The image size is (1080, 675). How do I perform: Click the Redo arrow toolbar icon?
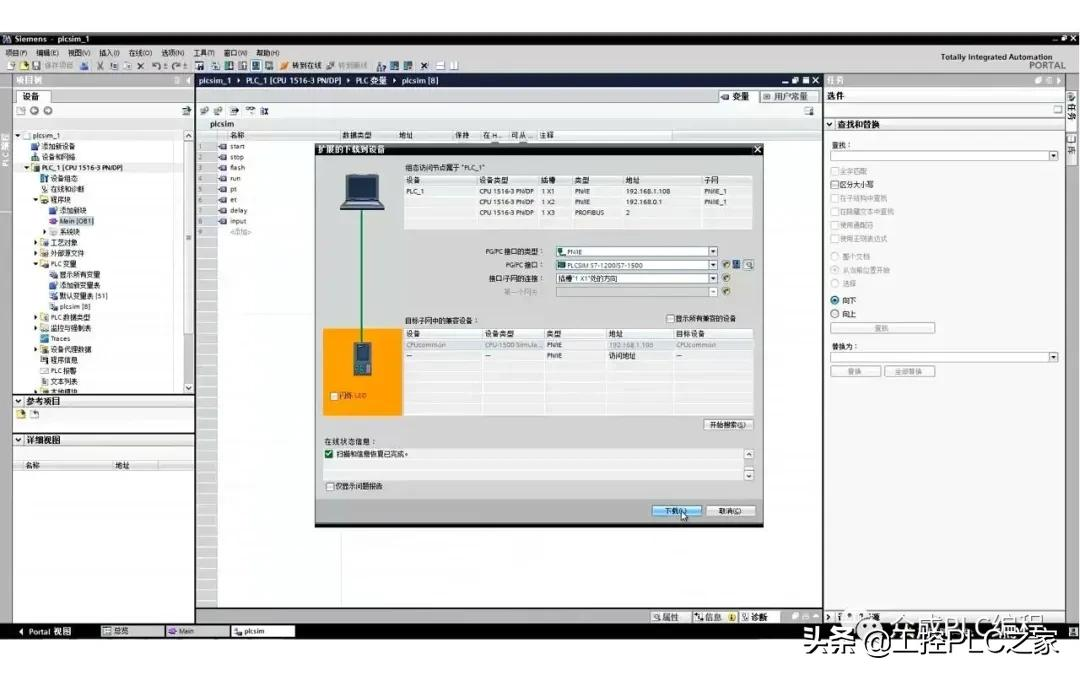176,66
